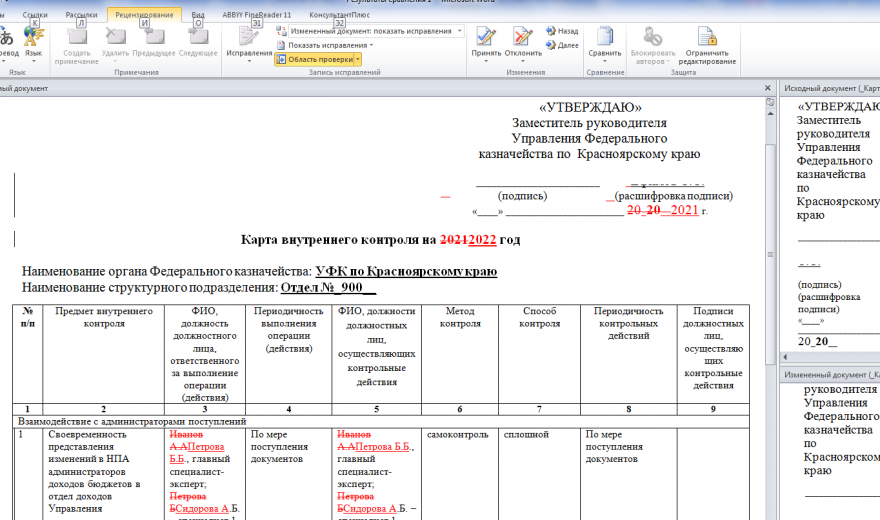
Task: Jump to next change with Далее
Action: [x=562, y=45]
